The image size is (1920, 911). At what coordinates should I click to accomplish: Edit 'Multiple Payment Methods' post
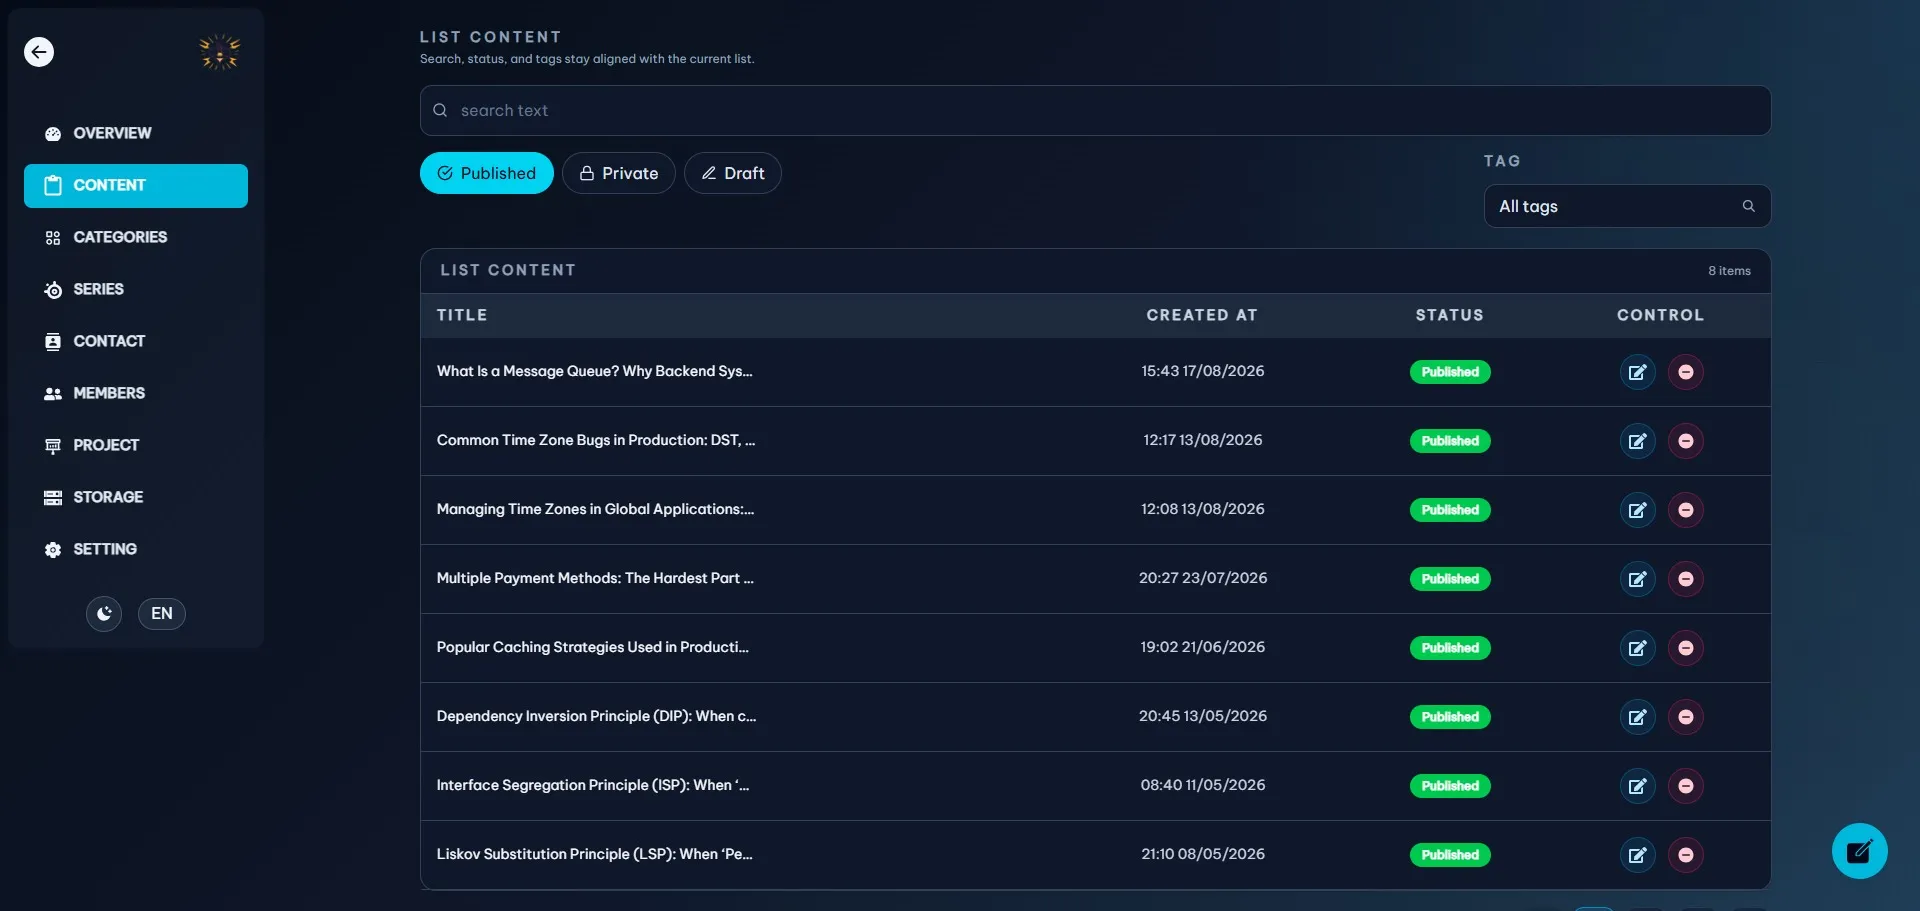1638,580
